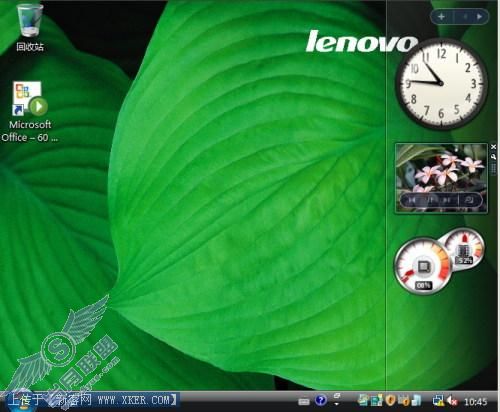
Task: Open the orange security shield tray icon
Action: coord(390,400)
